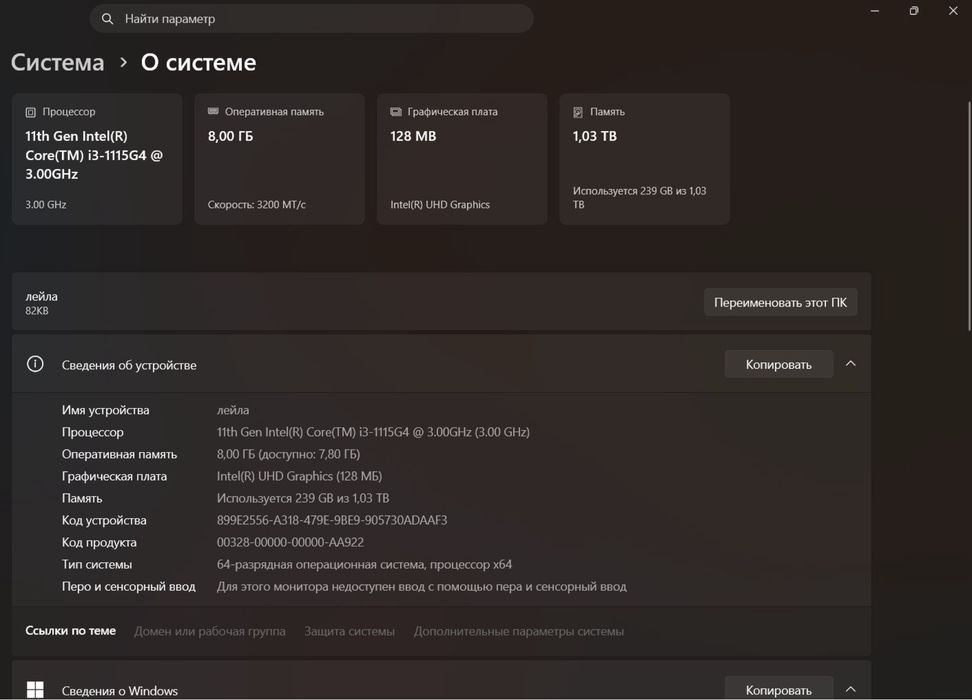Click '8,00 ГБ (доступно: 7,80 ГБ)' value
The height and width of the screenshot is (700, 972).
coord(288,454)
